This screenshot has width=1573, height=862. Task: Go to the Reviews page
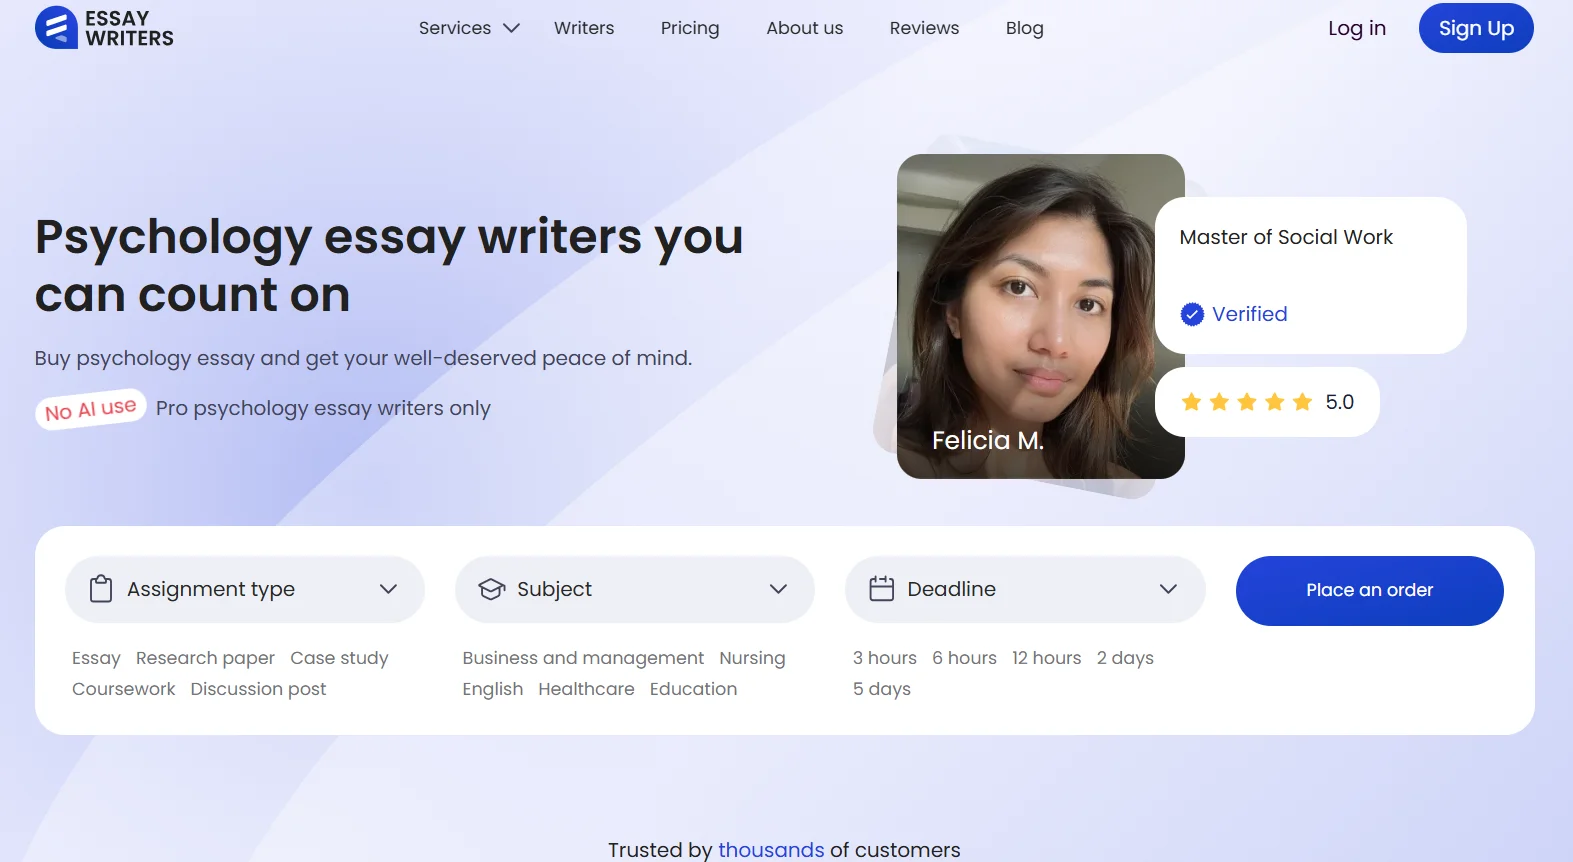click(924, 28)
